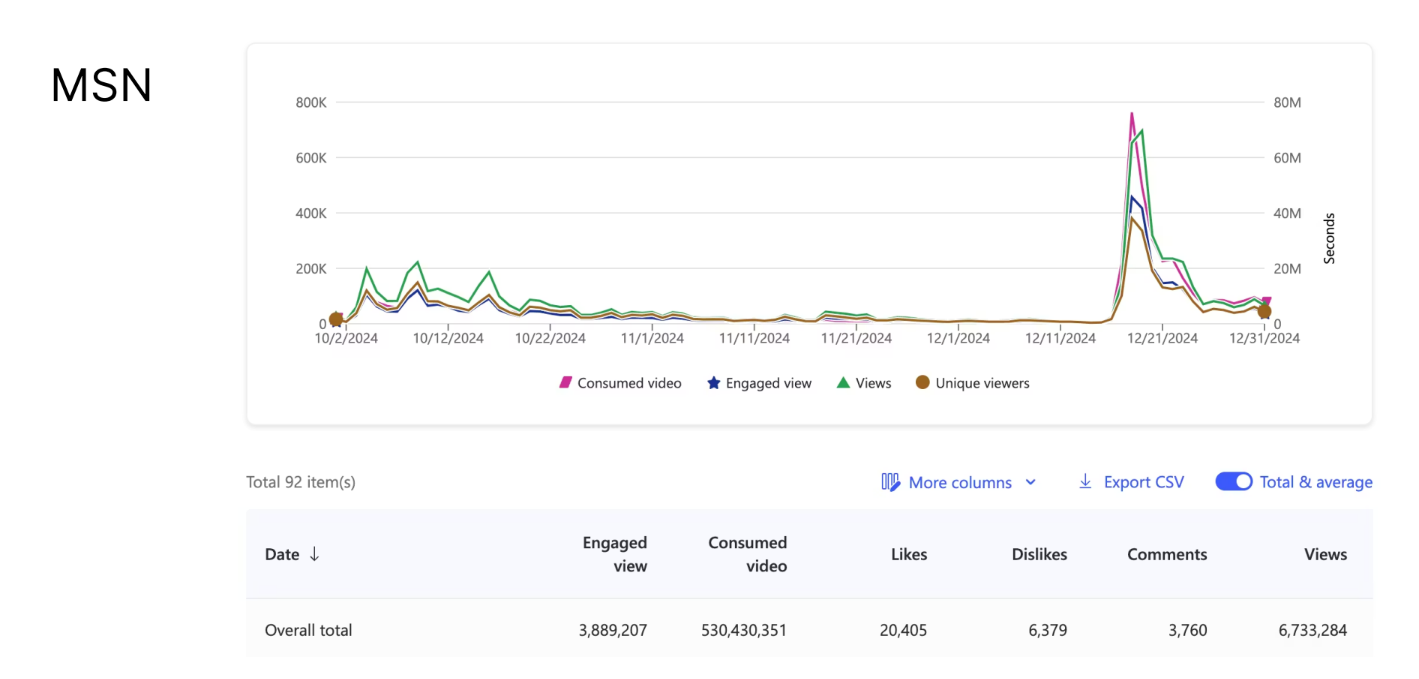Toggle Consumed video series in legend
The height and width of the screenshot is (679, 1419).
point(620,383)
